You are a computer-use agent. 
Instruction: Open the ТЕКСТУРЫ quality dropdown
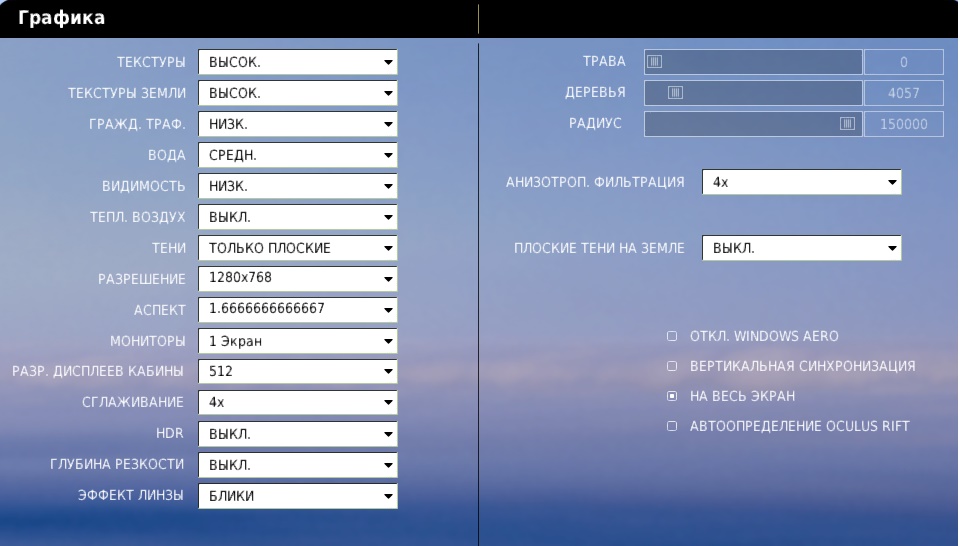(x=298, y=62)
